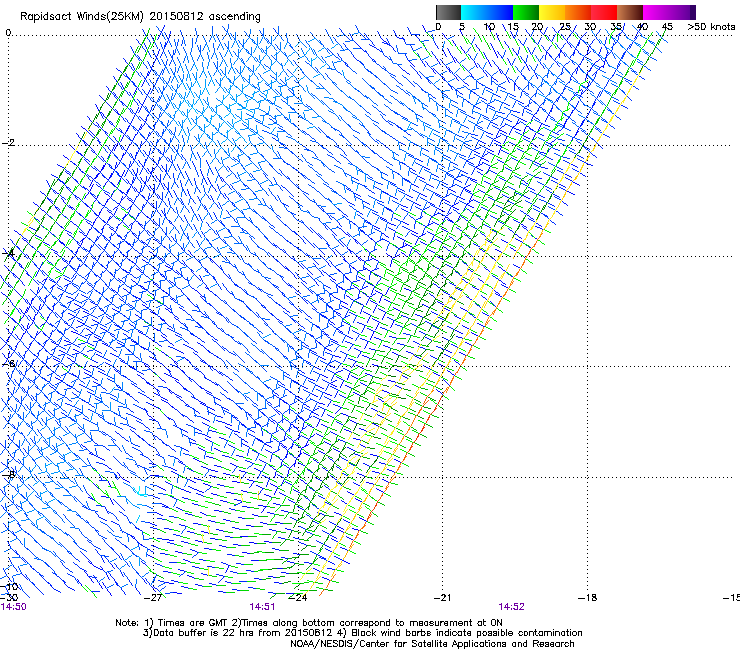Click the red 30-35 knots color band
The image size is (740, 650).
(x=604, y=12)
